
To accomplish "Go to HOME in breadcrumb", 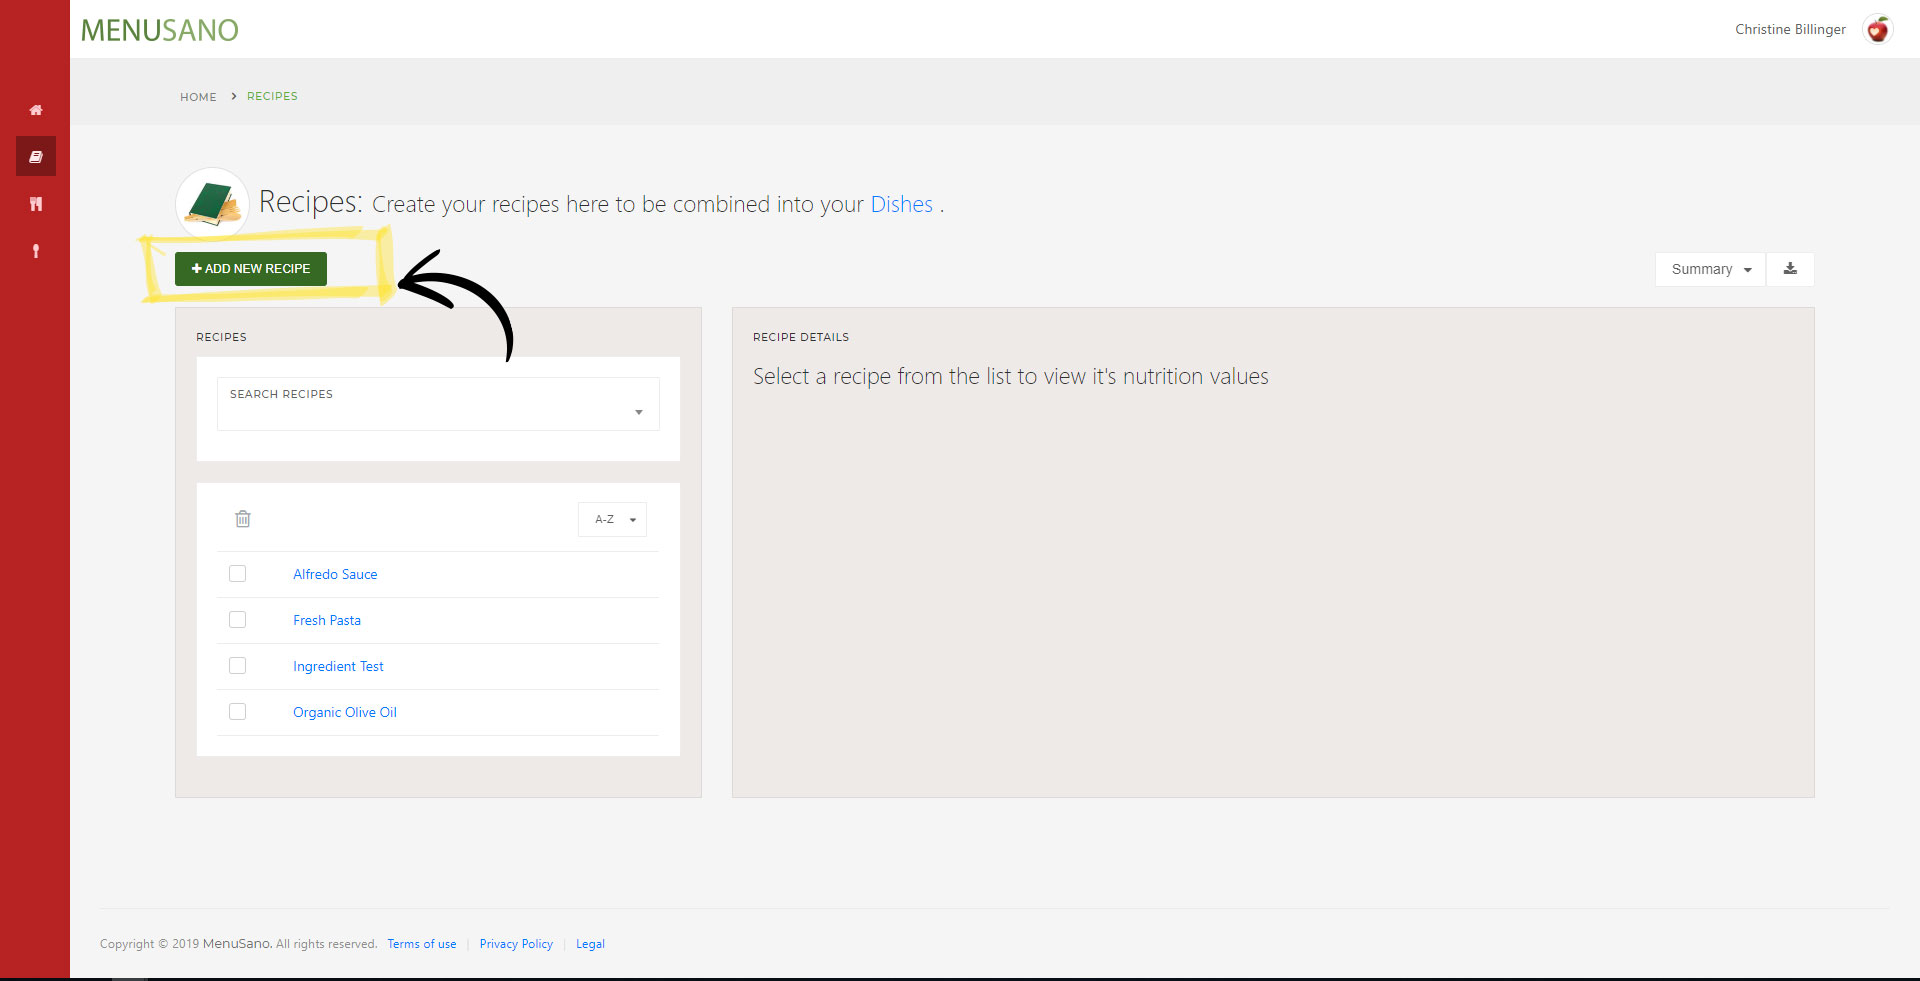I will coord(198,97).
